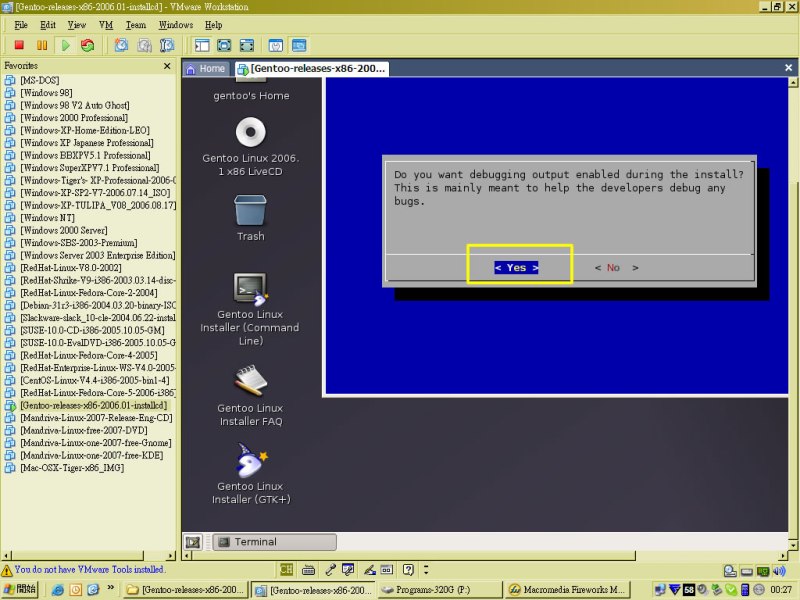Click the Revert to snapshot icon
The width and height of the screenshot is (800, 600).
144,45
